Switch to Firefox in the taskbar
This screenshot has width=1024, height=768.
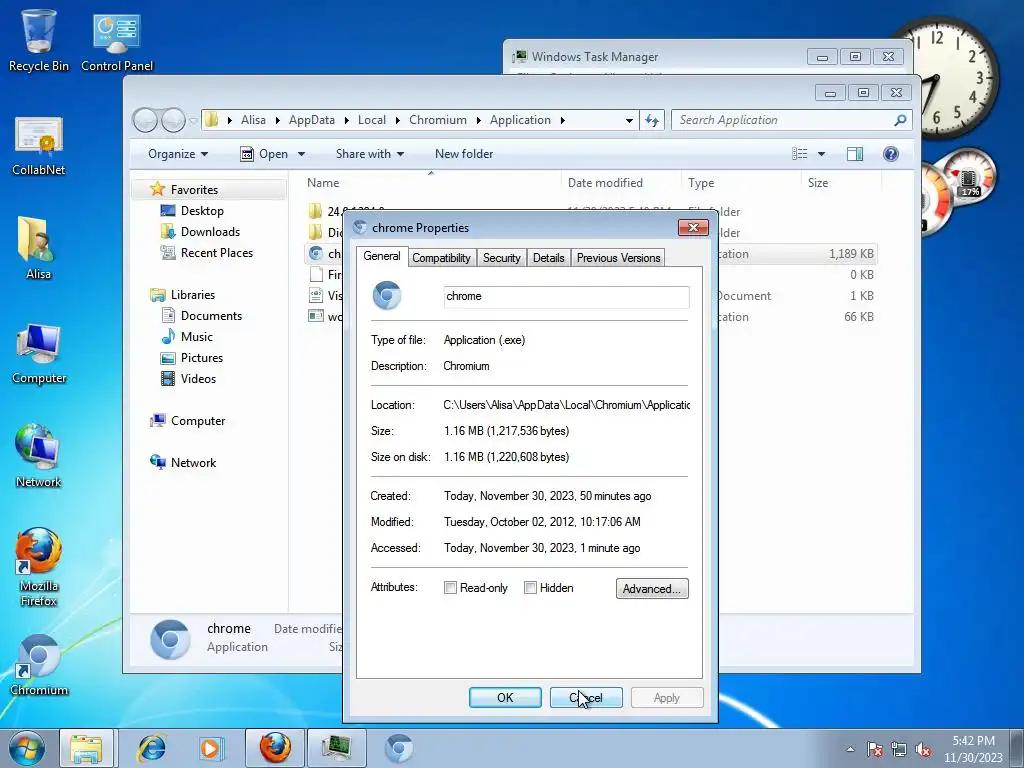pyautogui.click(x=275, y=748)
